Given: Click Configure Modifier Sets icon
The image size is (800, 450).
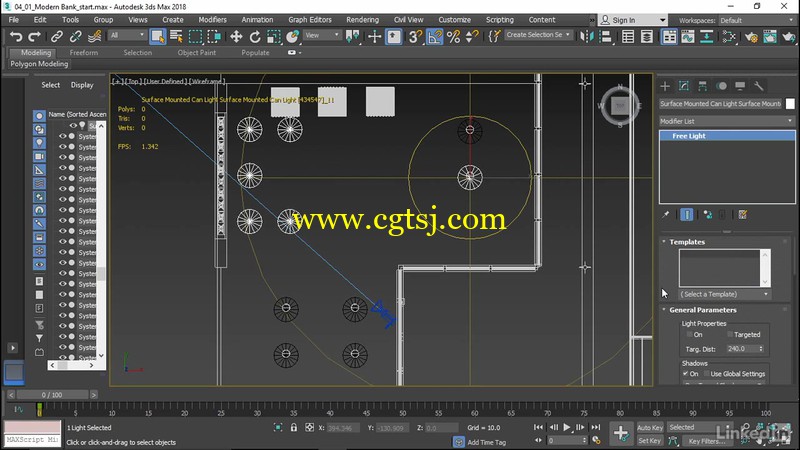Looking at the screenshot, I should (x=743, y=215).
